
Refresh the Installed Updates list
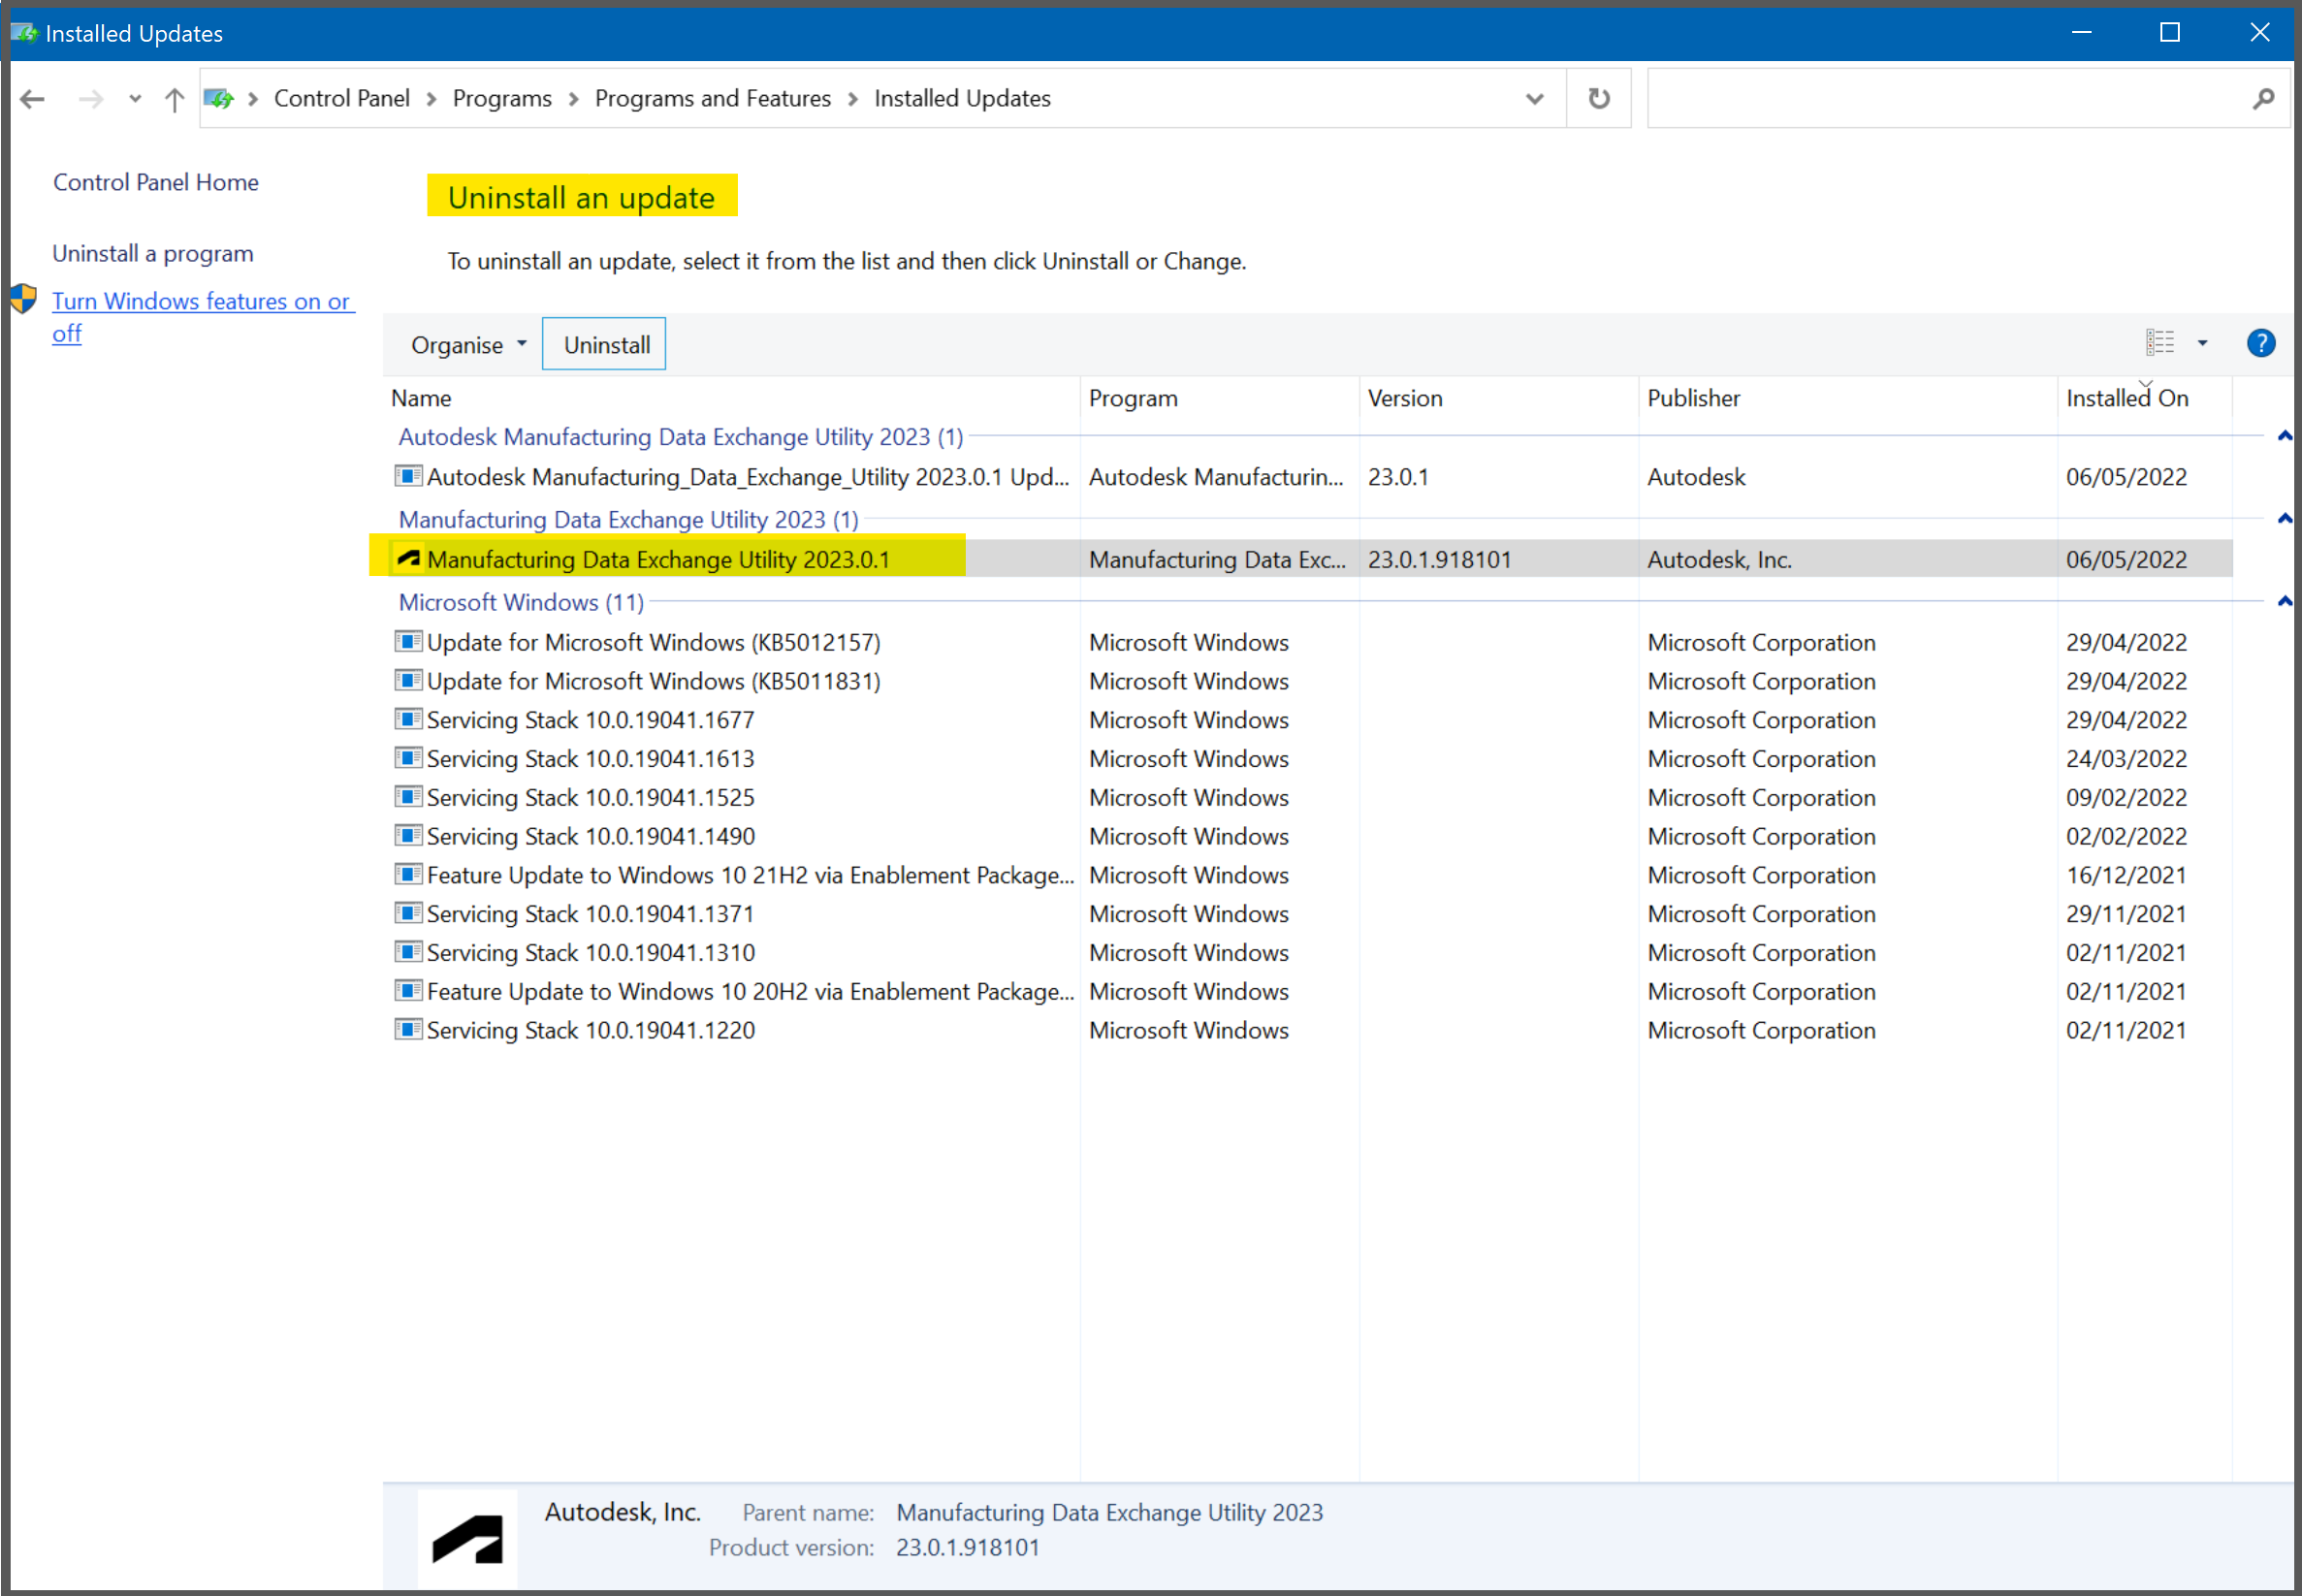1599,98
